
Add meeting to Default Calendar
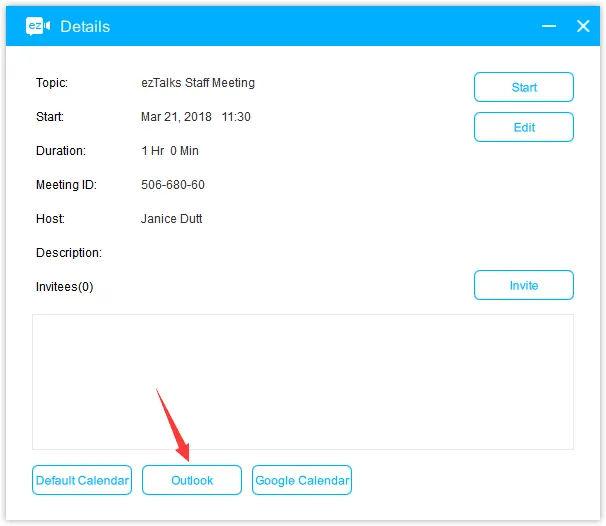coord(82,480)
